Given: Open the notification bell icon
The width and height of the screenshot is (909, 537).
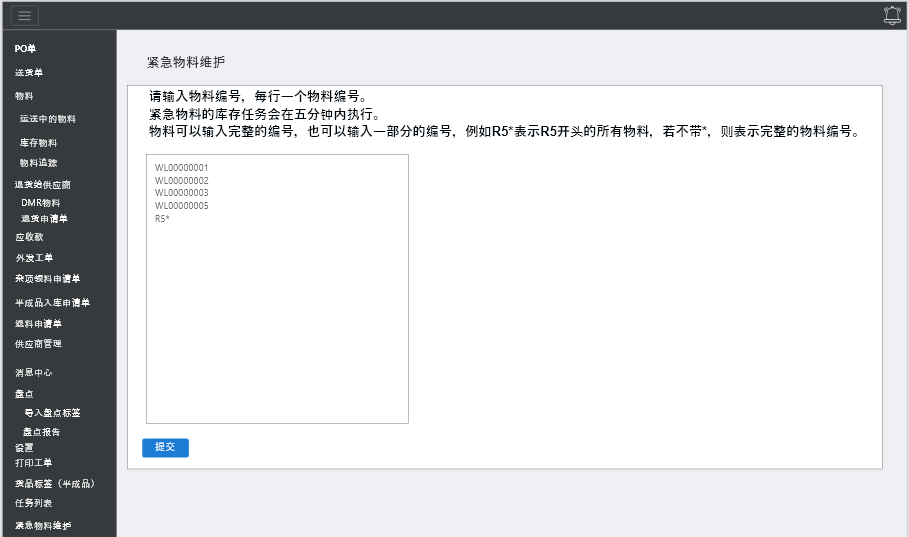Looking at the screenshot, I should click(x=892, y=15).
